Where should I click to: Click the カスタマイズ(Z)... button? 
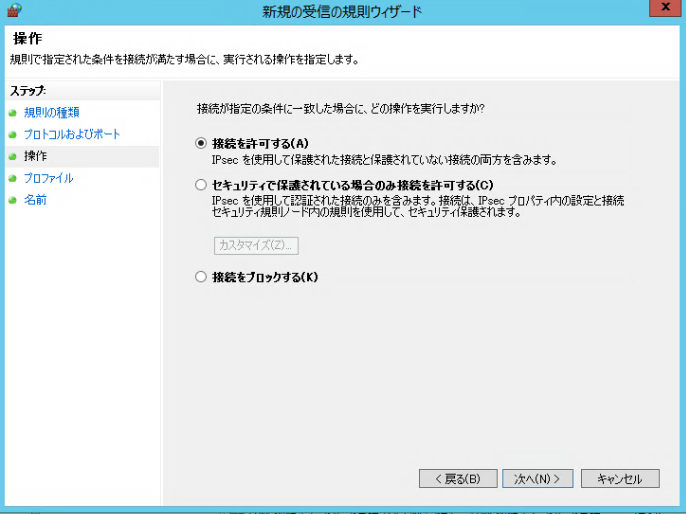tap(256, 245)
